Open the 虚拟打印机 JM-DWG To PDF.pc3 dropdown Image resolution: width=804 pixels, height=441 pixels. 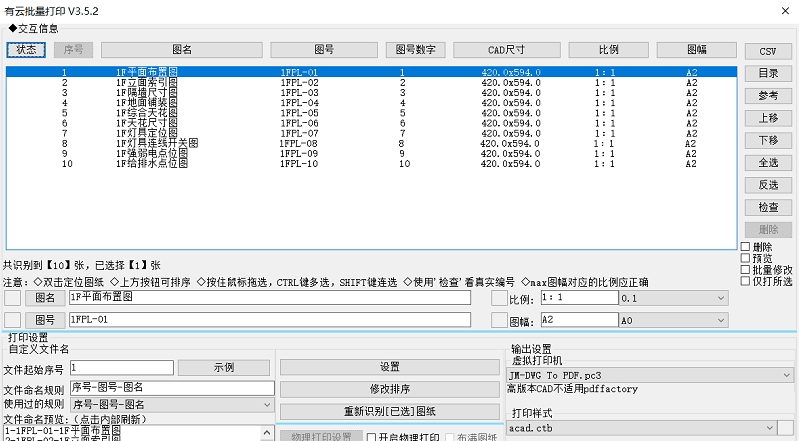tap(650, 375)
